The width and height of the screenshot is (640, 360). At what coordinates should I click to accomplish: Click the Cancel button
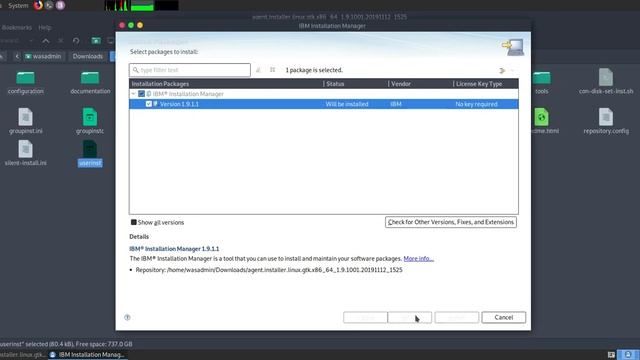click(x=503, y=317)
